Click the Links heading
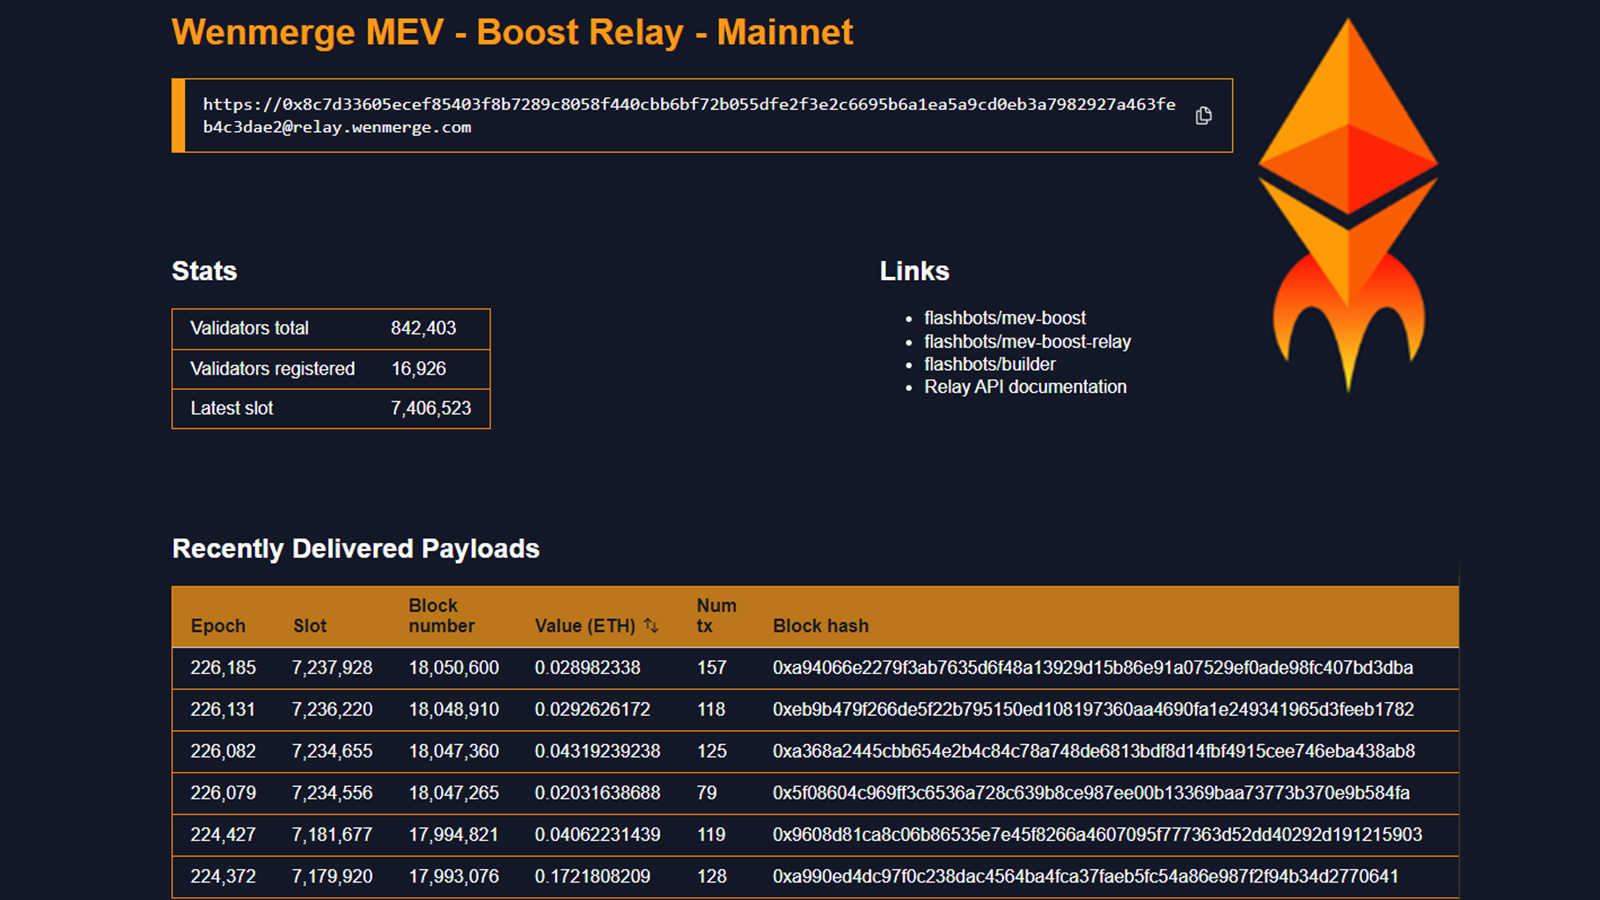Image resolution: width=1600 pixels, height=900 pixels. 914,271
